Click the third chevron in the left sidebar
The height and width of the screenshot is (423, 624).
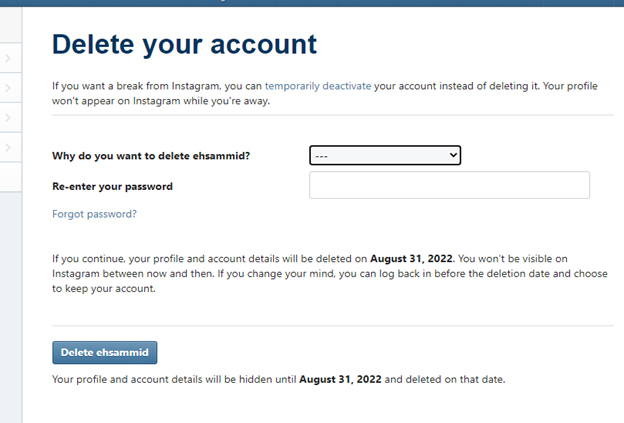(7, 119)
